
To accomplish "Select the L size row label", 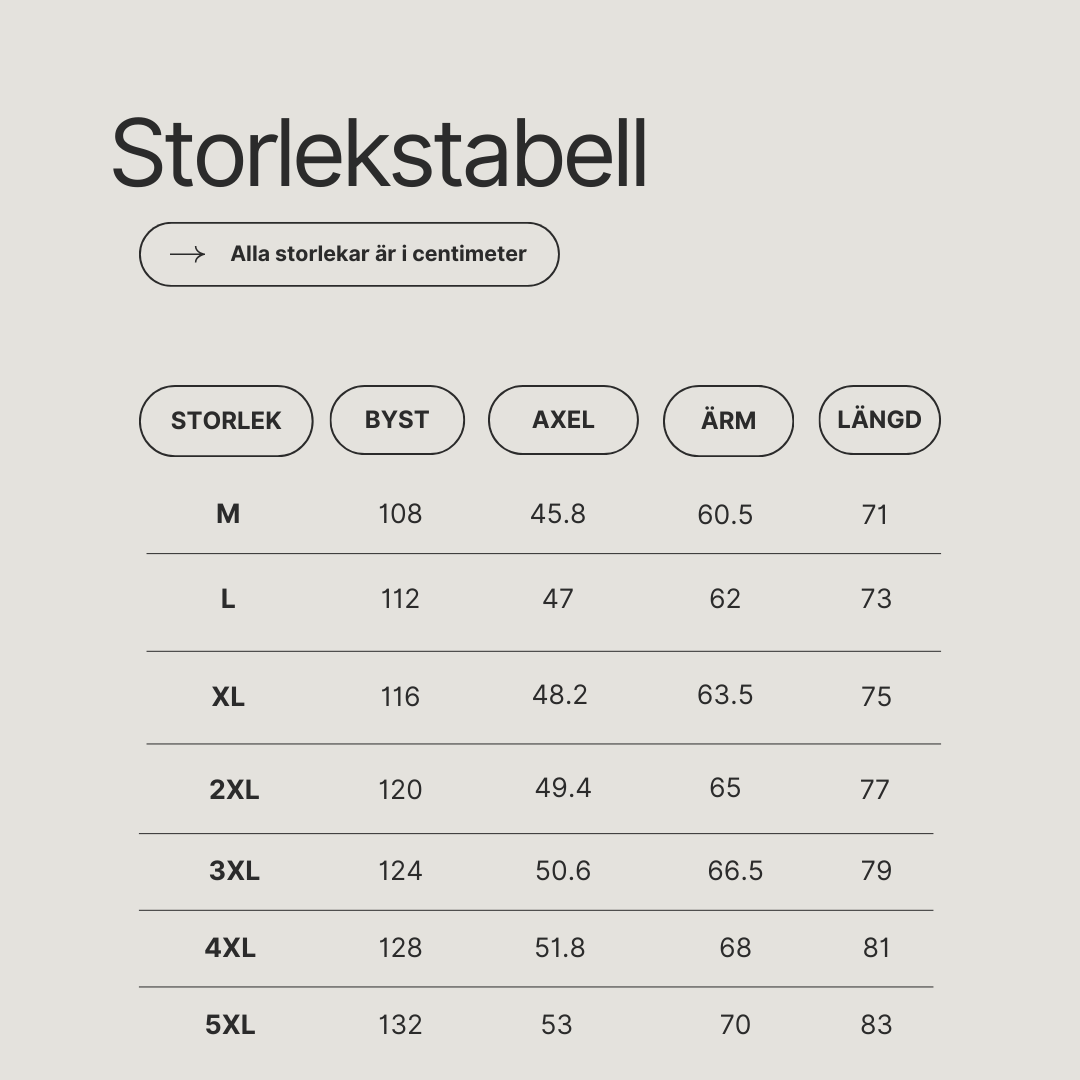I will [228, 599].
